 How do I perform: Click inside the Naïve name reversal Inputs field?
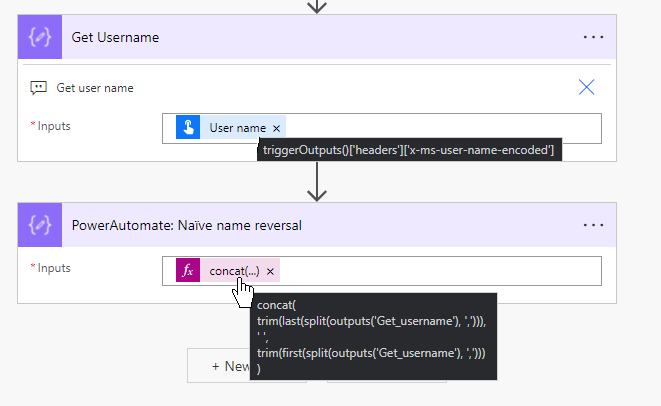coord(382,271)
